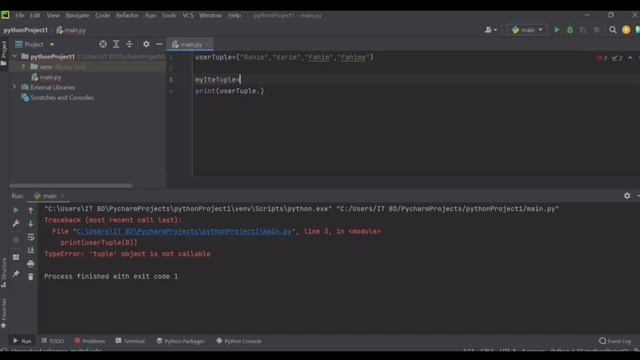Click wrench settings icon in Run panel
The image size is (640, 360).
tap(16, 223)
